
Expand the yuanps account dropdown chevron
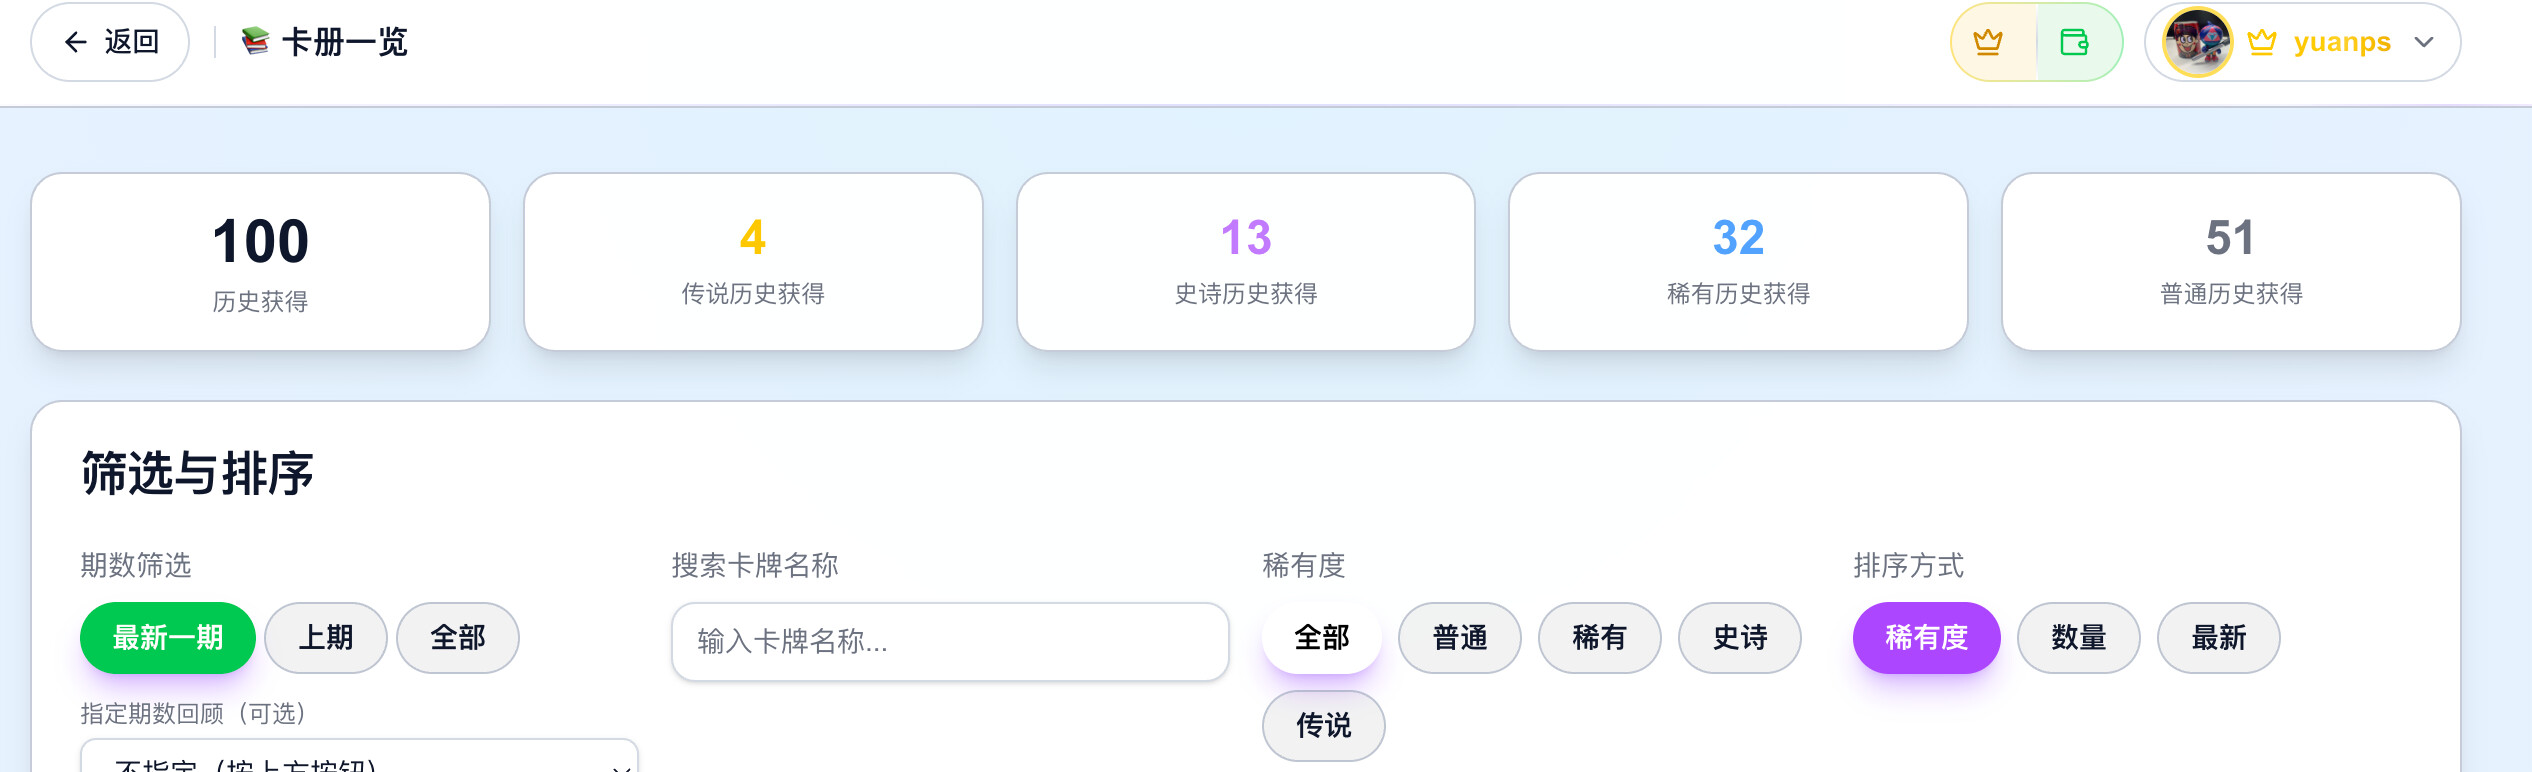click(2424, 42)
